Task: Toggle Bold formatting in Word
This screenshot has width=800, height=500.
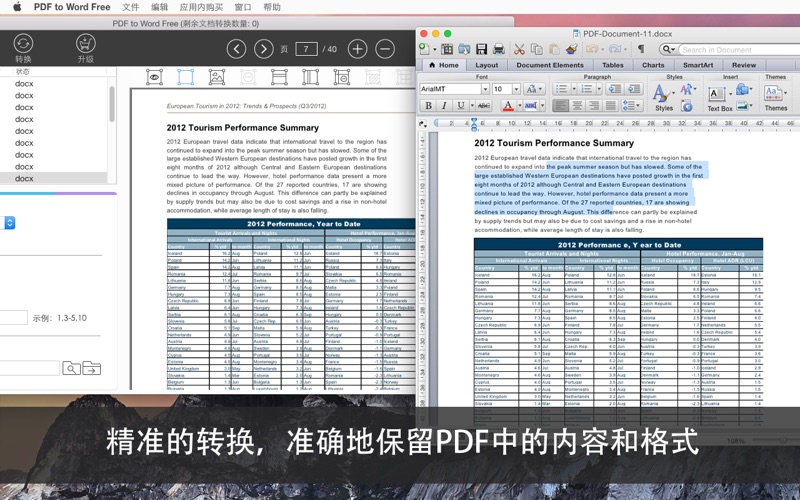Action: click(x=429, y=106)
